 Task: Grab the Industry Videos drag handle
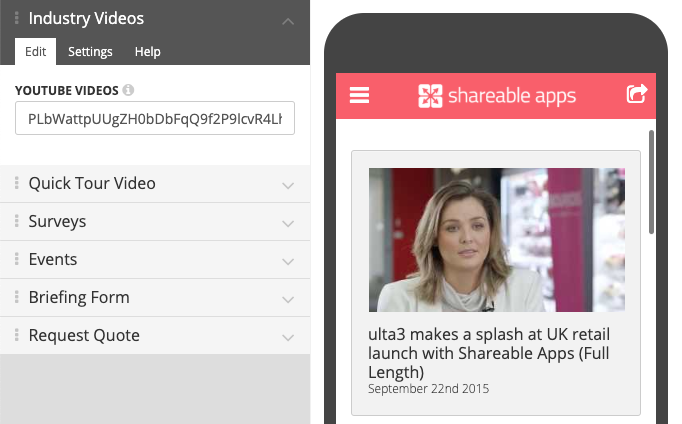17,18
